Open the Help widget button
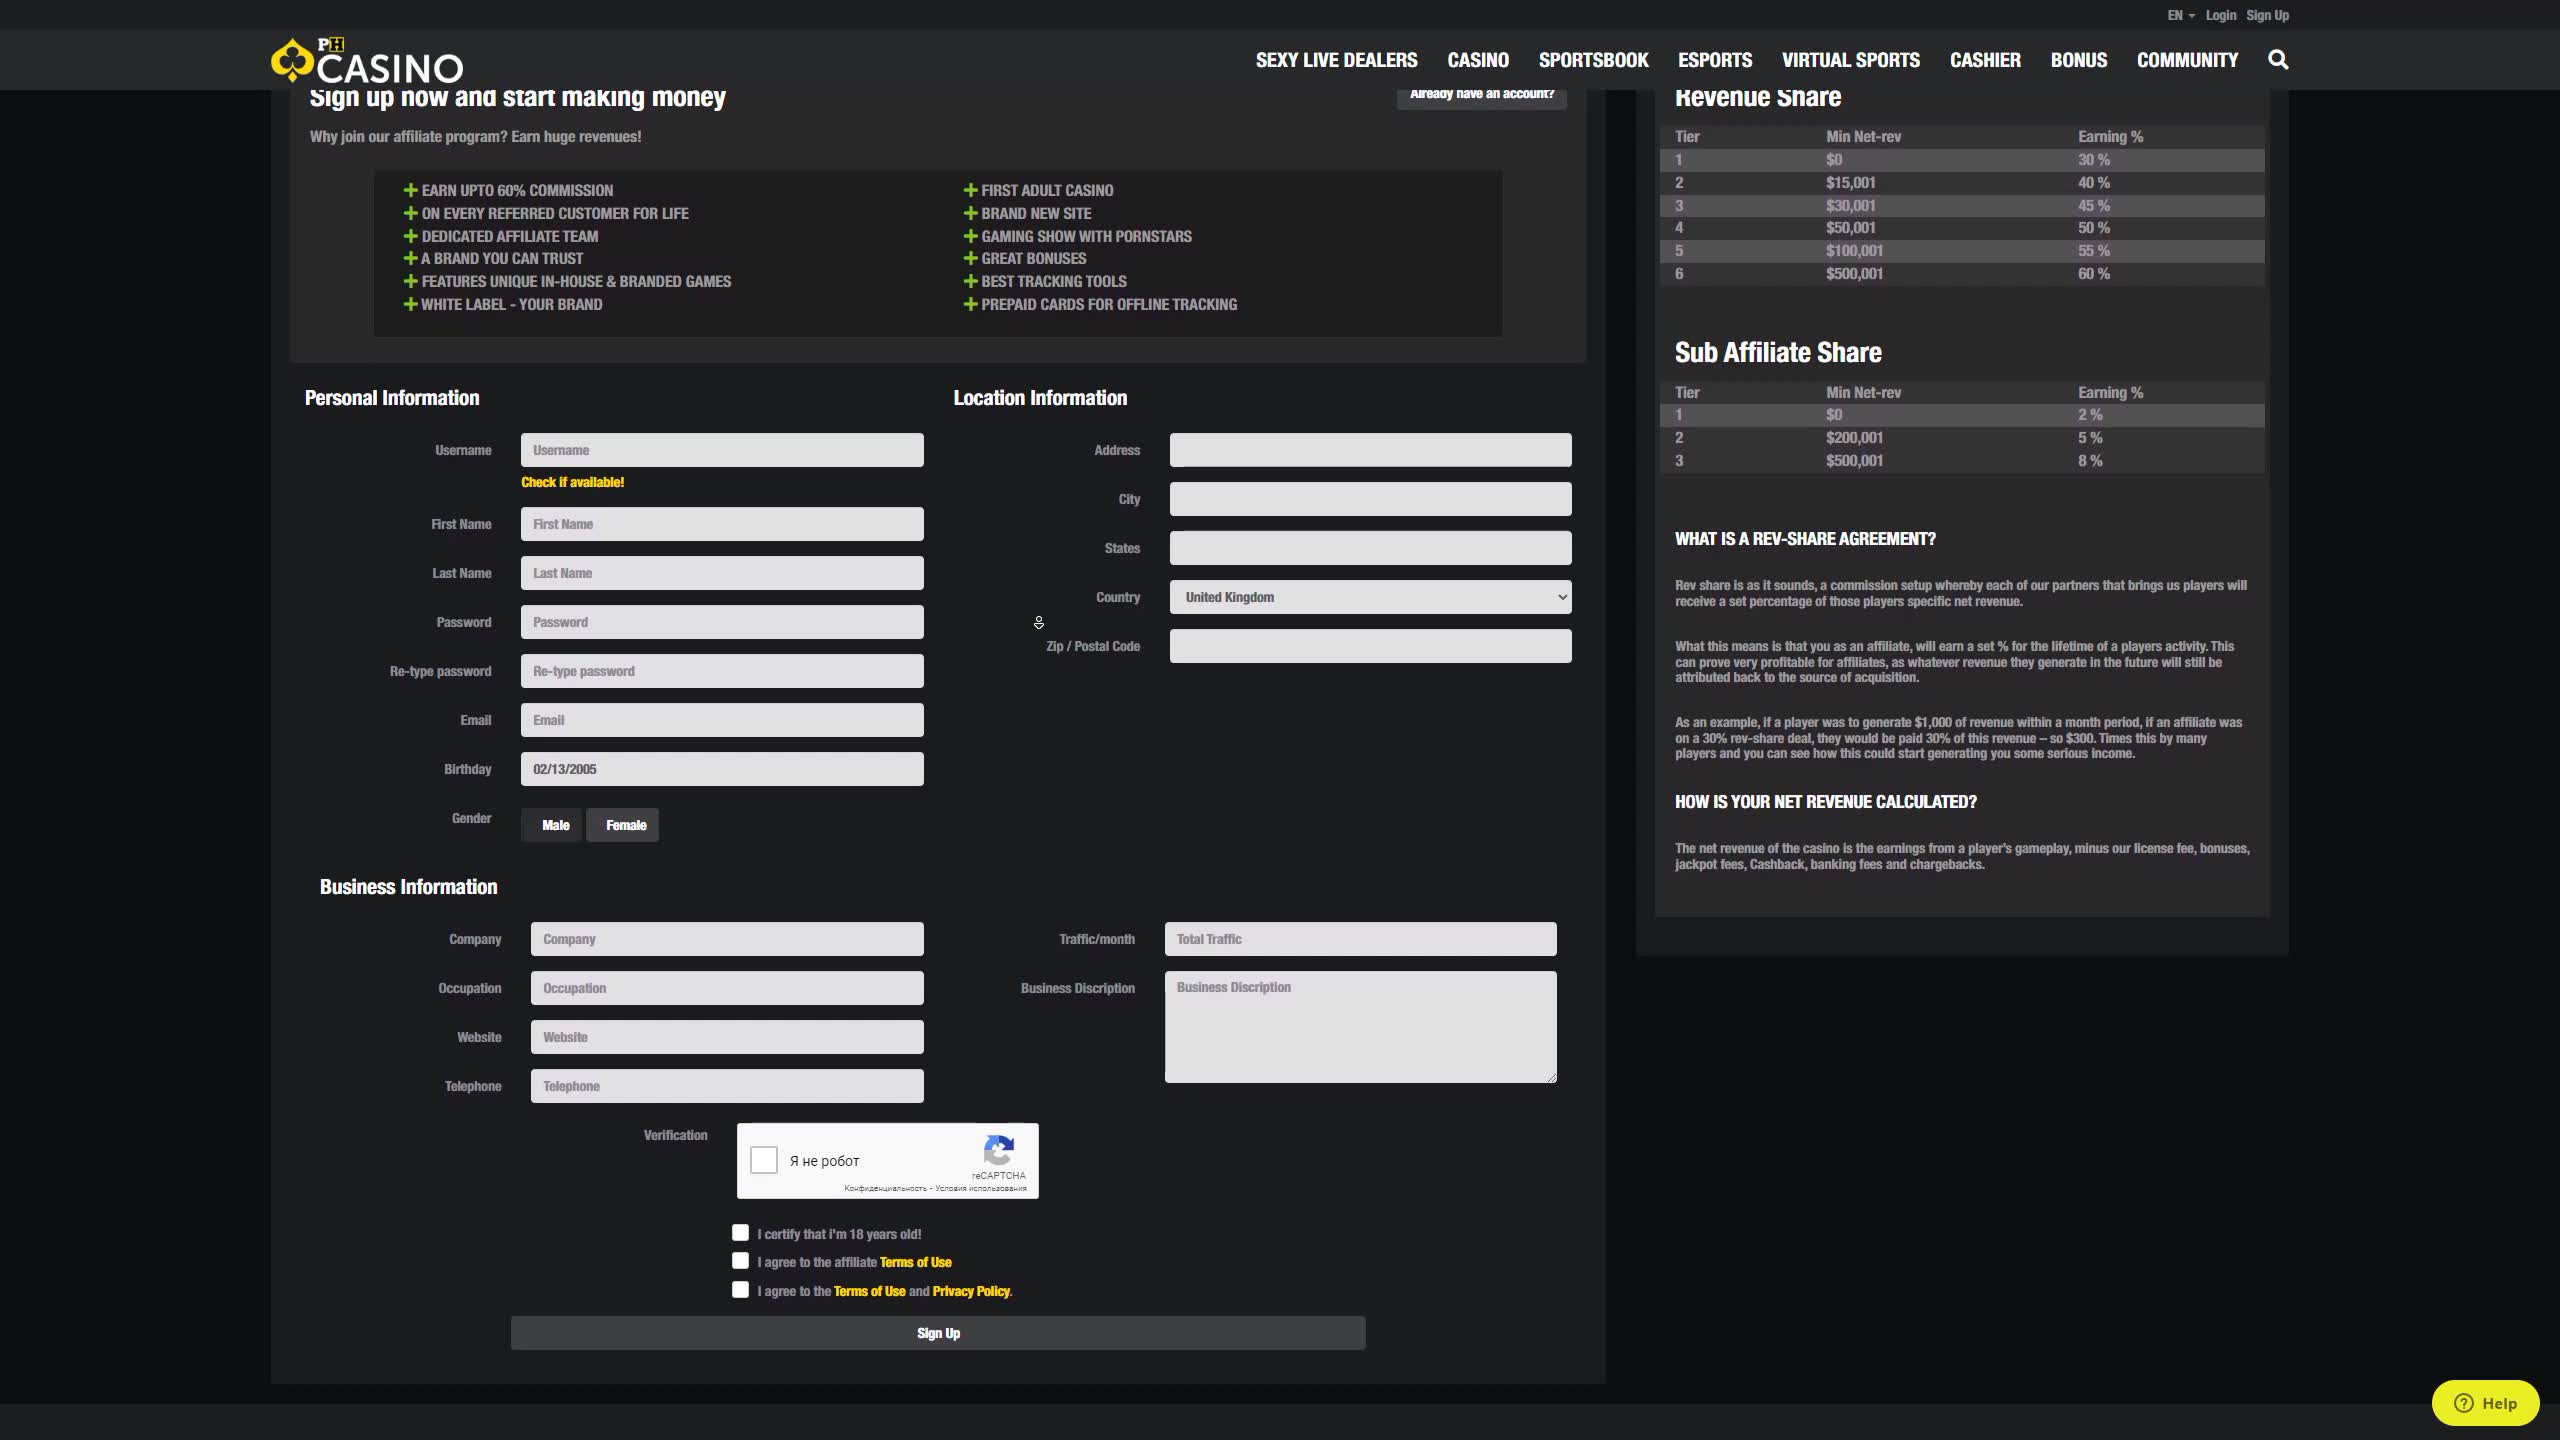The image size is (2560, 1440). [2485, 1403]
